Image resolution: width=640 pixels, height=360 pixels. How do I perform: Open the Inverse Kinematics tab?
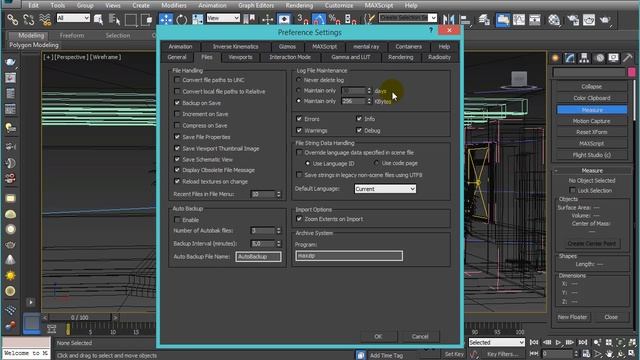point(236,47)
